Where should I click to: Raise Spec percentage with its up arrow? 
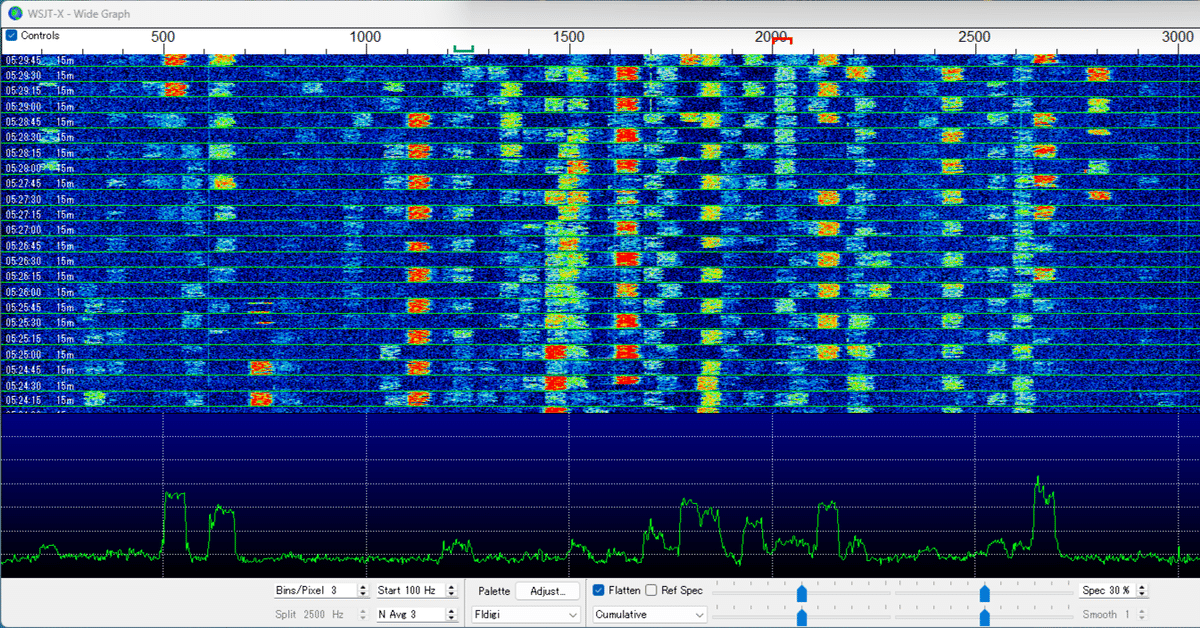(x=1142, y=587)
